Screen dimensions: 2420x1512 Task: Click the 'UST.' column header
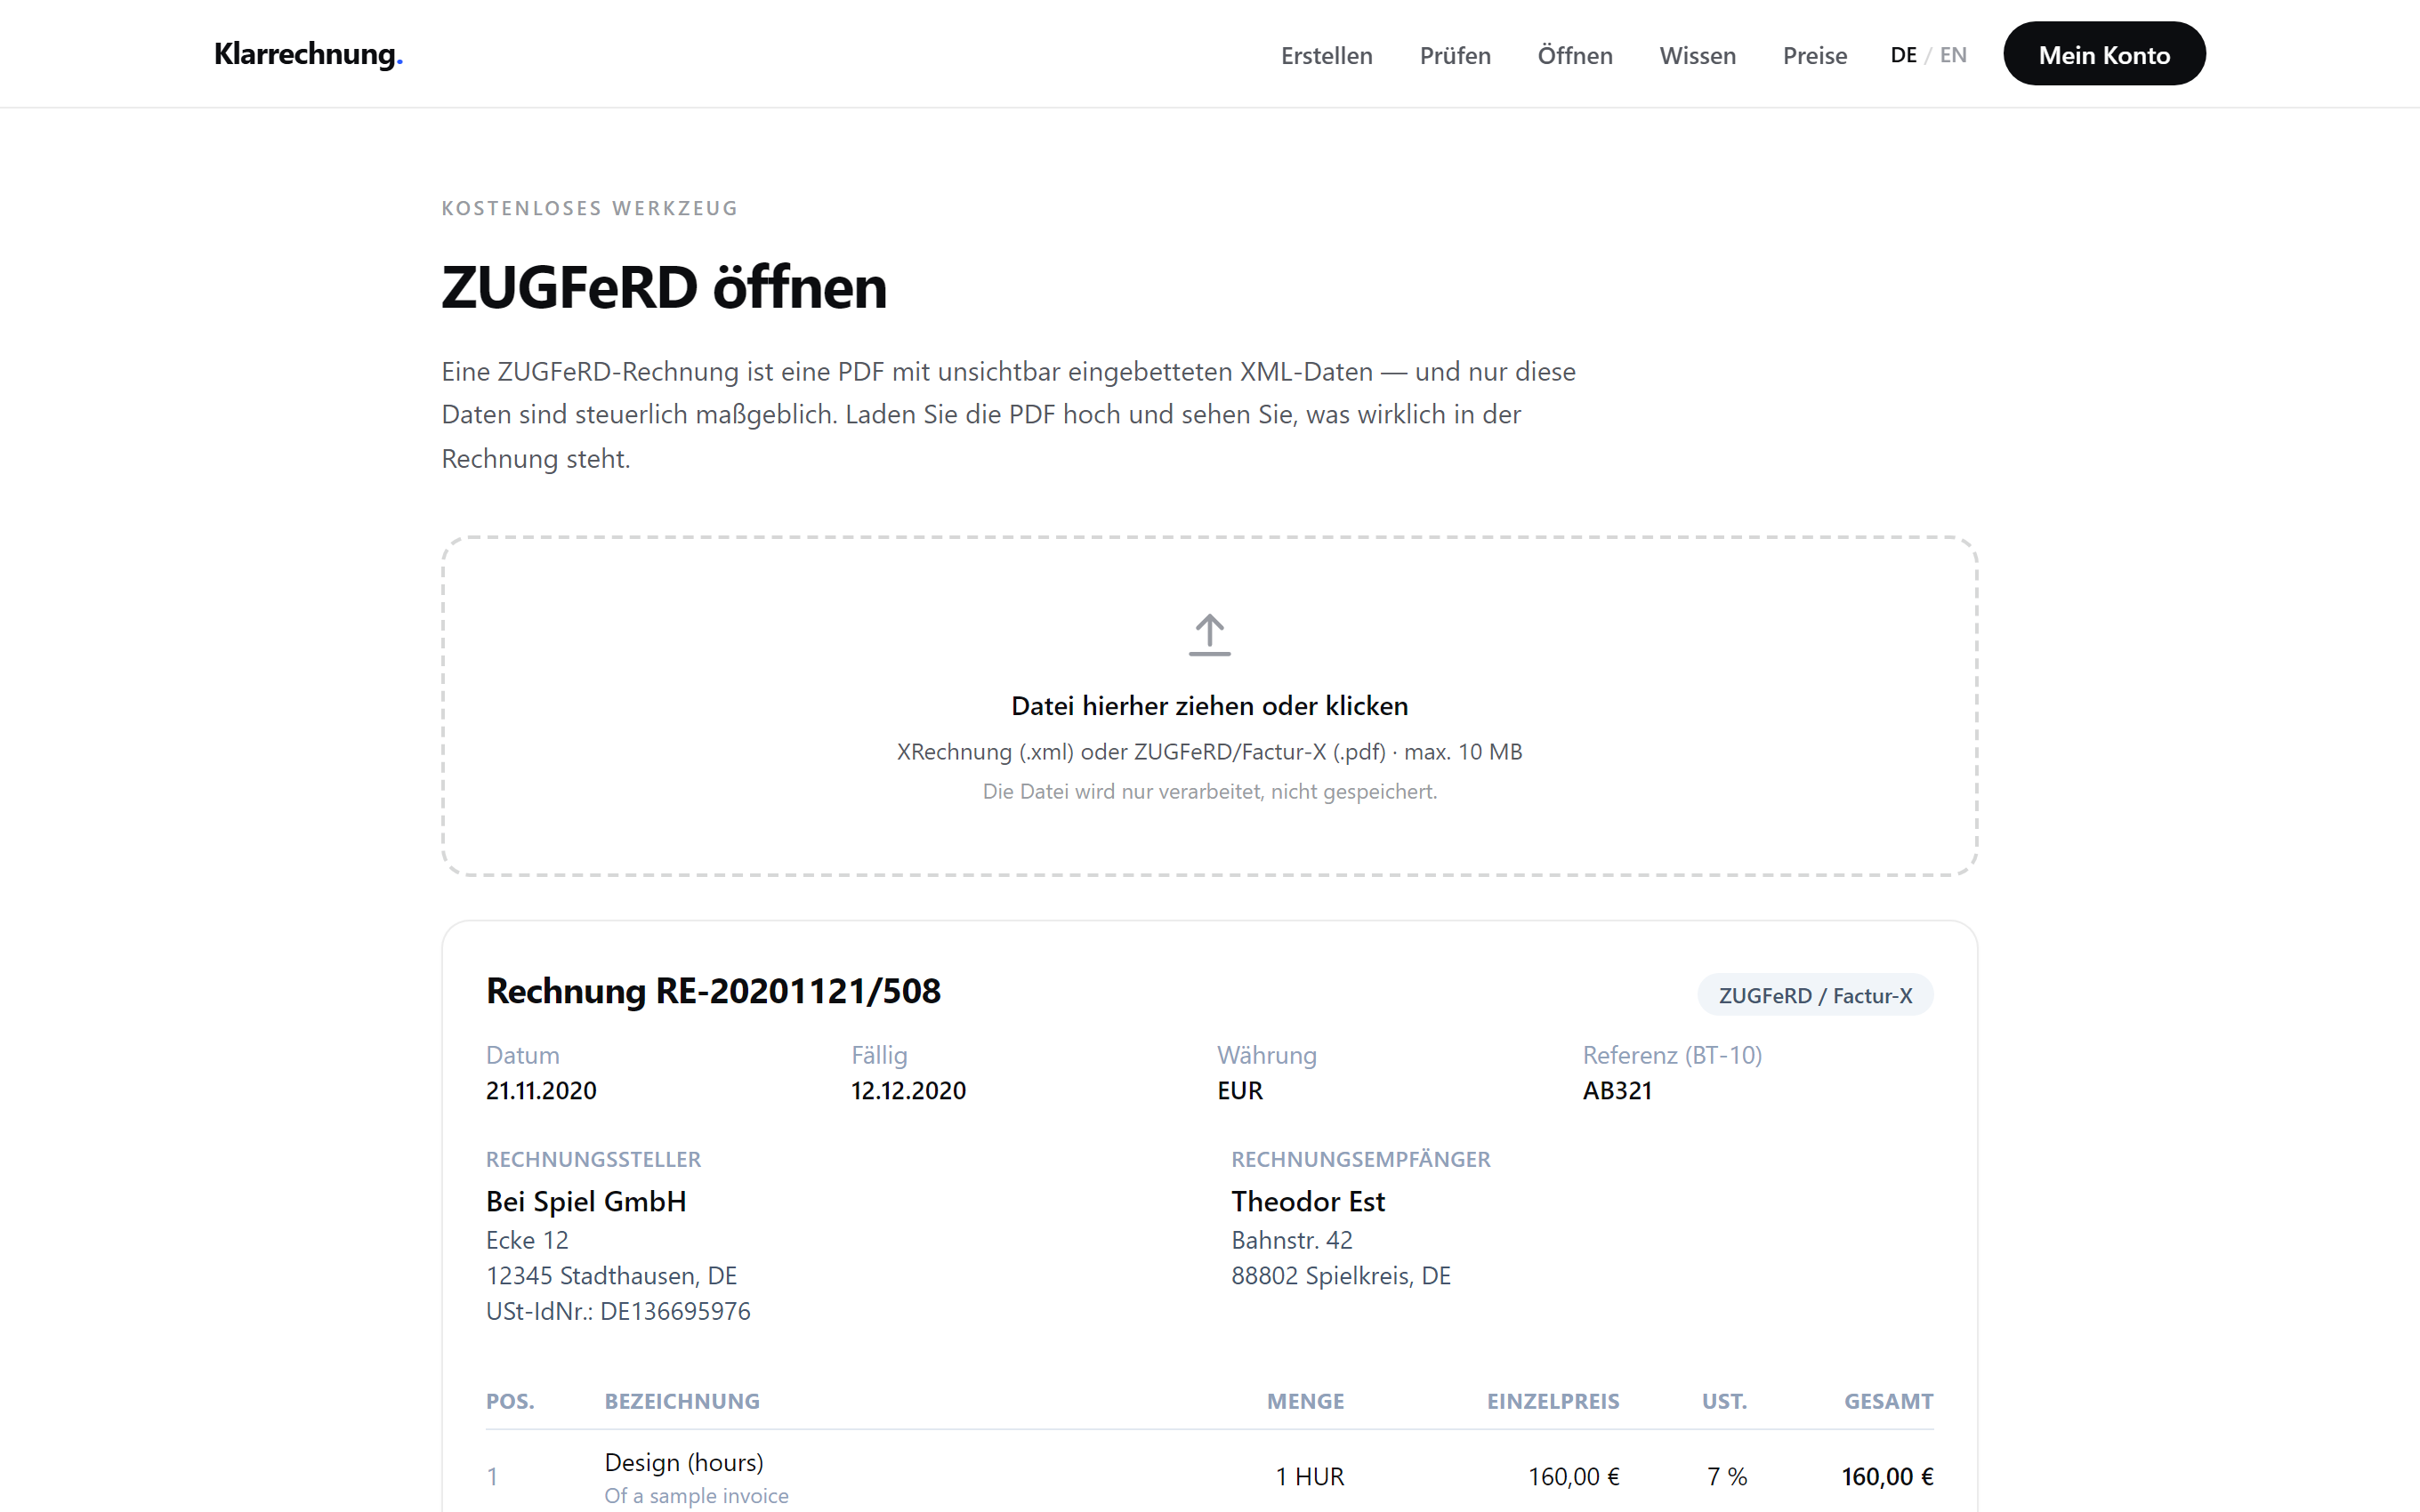1724,1401
